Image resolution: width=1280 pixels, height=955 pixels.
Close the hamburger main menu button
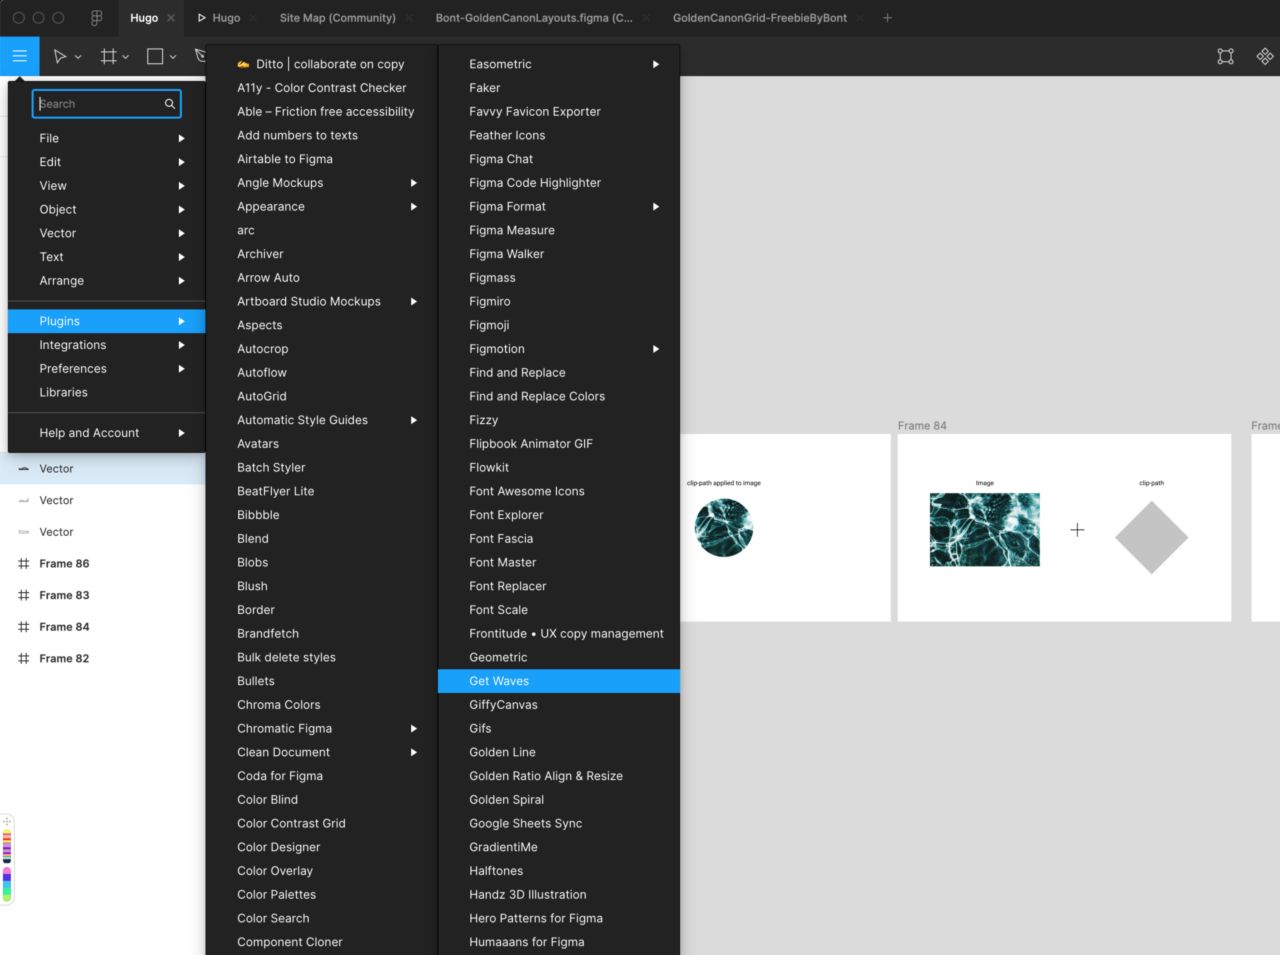[19, 56]
